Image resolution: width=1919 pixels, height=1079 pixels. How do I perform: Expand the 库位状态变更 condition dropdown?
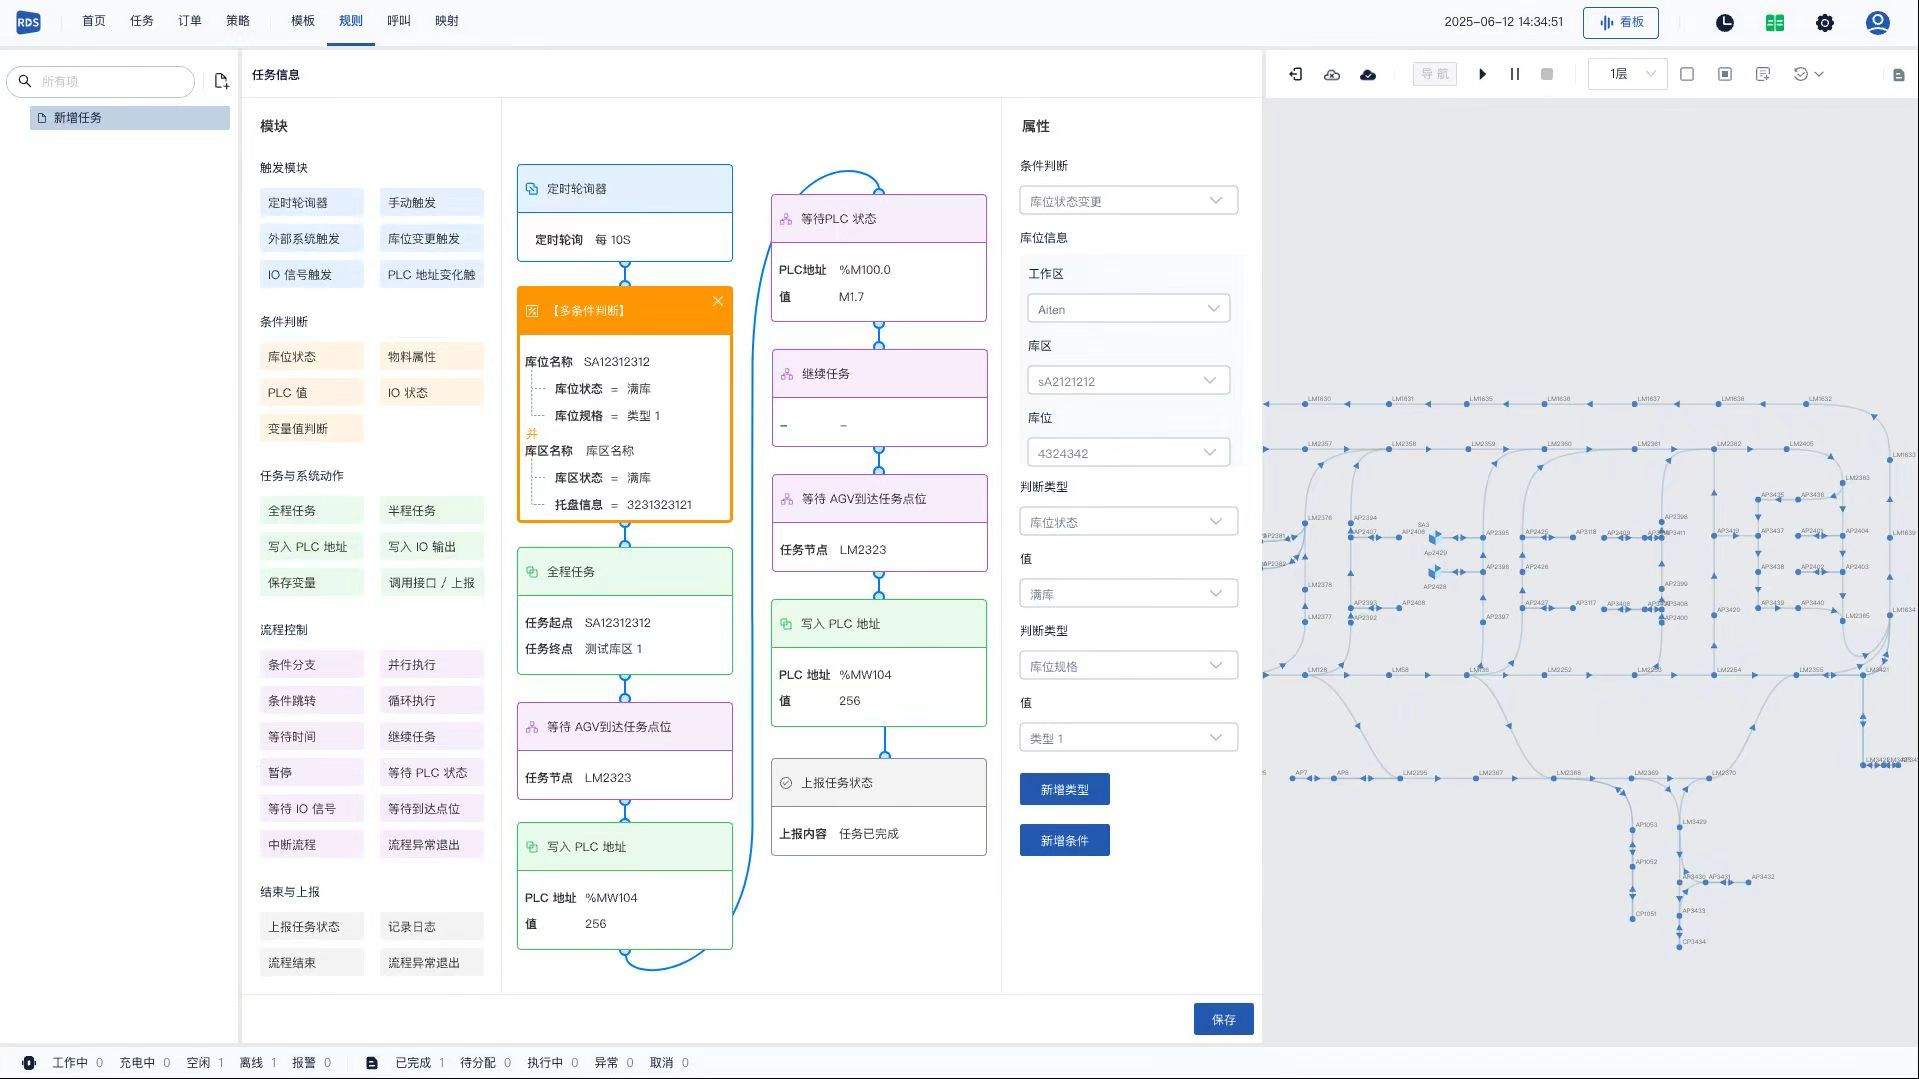tap(1127, 201)
